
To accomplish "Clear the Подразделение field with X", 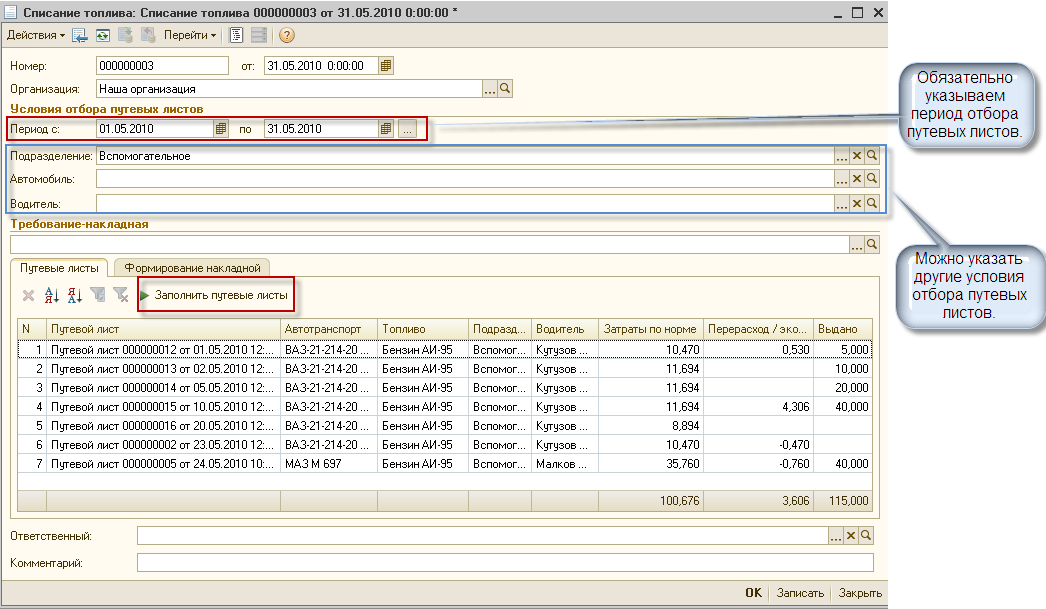I will [x=857, y=156].
